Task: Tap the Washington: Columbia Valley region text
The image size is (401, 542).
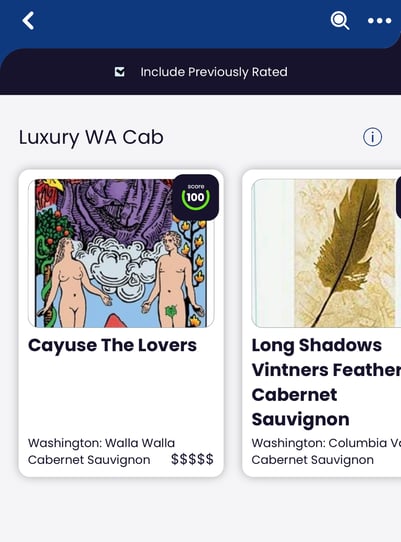Action: (x=326, y=443)
